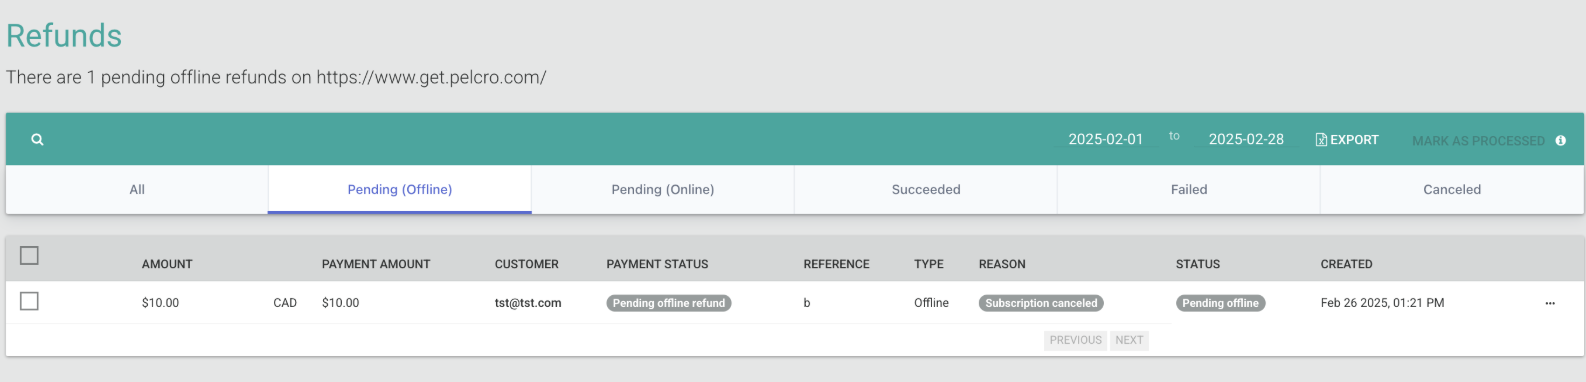This screenshot has height=382, width=1586.
Task: Open customer tst@tst.com
Action: pos(528,303)
